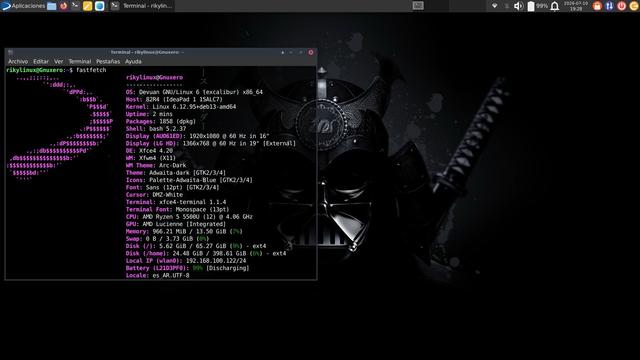Image resolution: width=640 pixels, height=360 pixels.
Task: Click the Kernel: Linux 6.12 line
Action: [x=181, y=107]
